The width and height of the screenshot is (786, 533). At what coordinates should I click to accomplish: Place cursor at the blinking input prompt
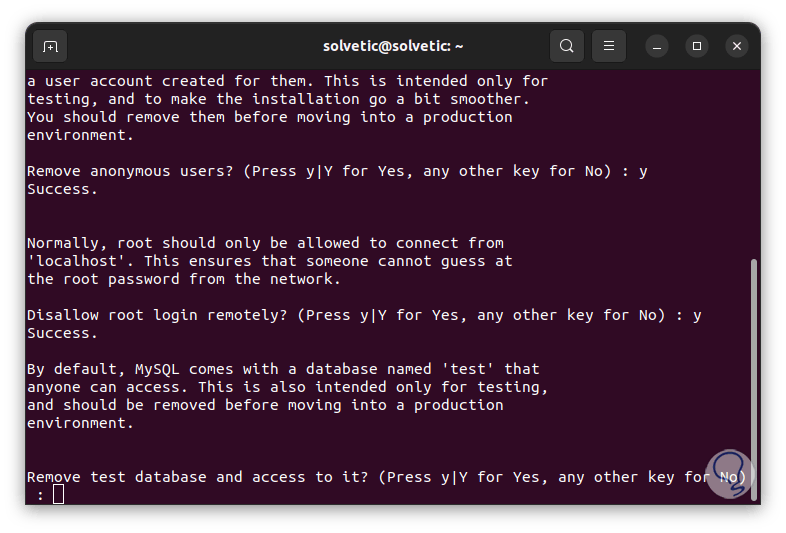point(58,494)
